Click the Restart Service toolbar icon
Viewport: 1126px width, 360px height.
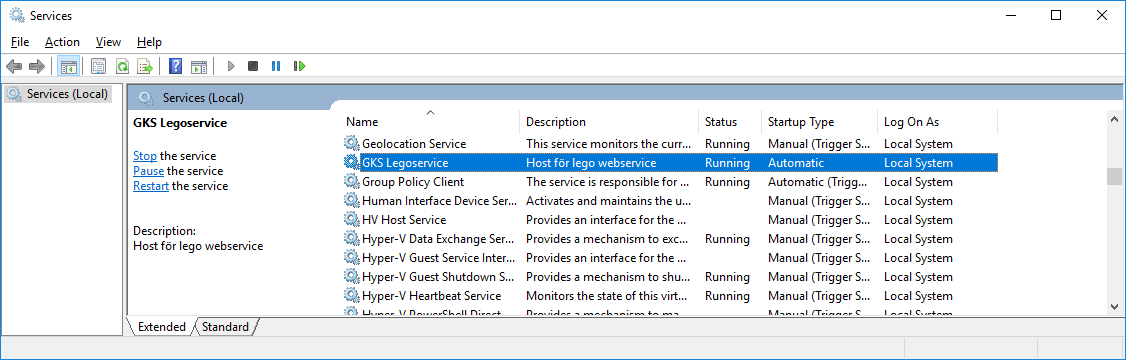[299, 66]
